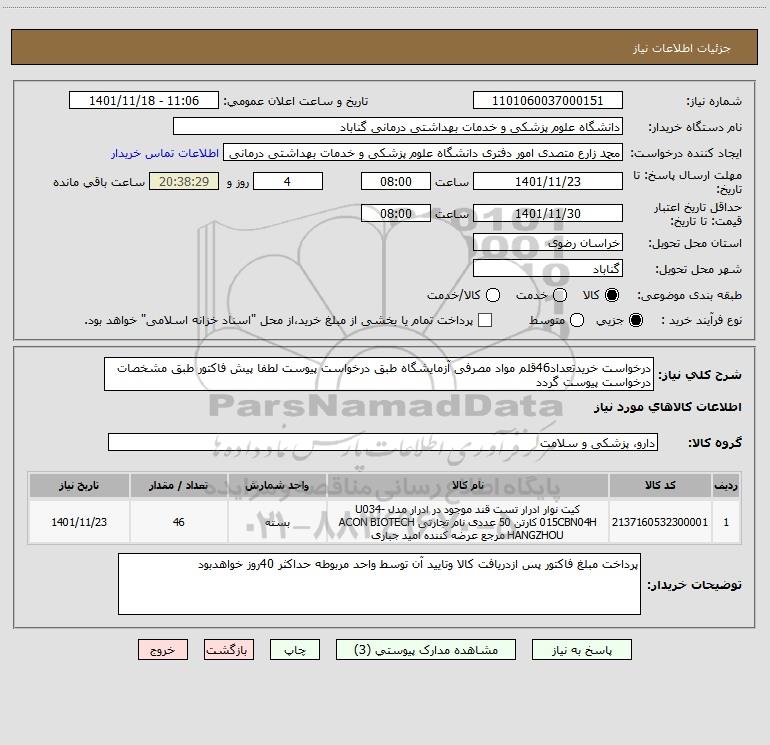This screenshot has height=745, width=770.
Task: Click the پاسخ به نیاز button
Action: click(581, 650)
